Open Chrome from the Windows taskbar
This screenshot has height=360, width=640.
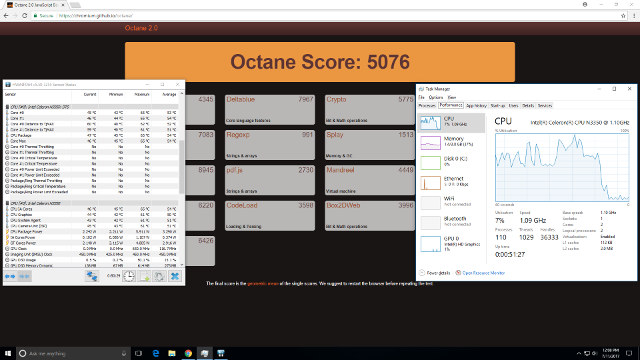[x=188, y=353]
